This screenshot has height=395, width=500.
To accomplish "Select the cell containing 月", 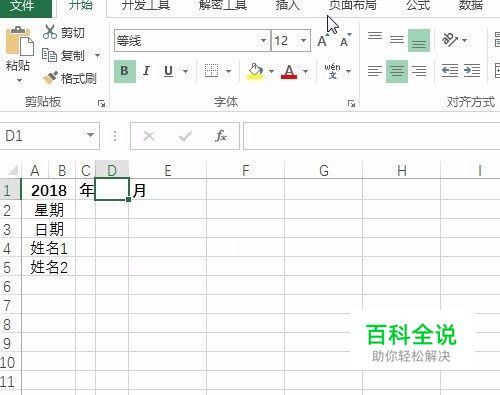I will pos(168,190).
